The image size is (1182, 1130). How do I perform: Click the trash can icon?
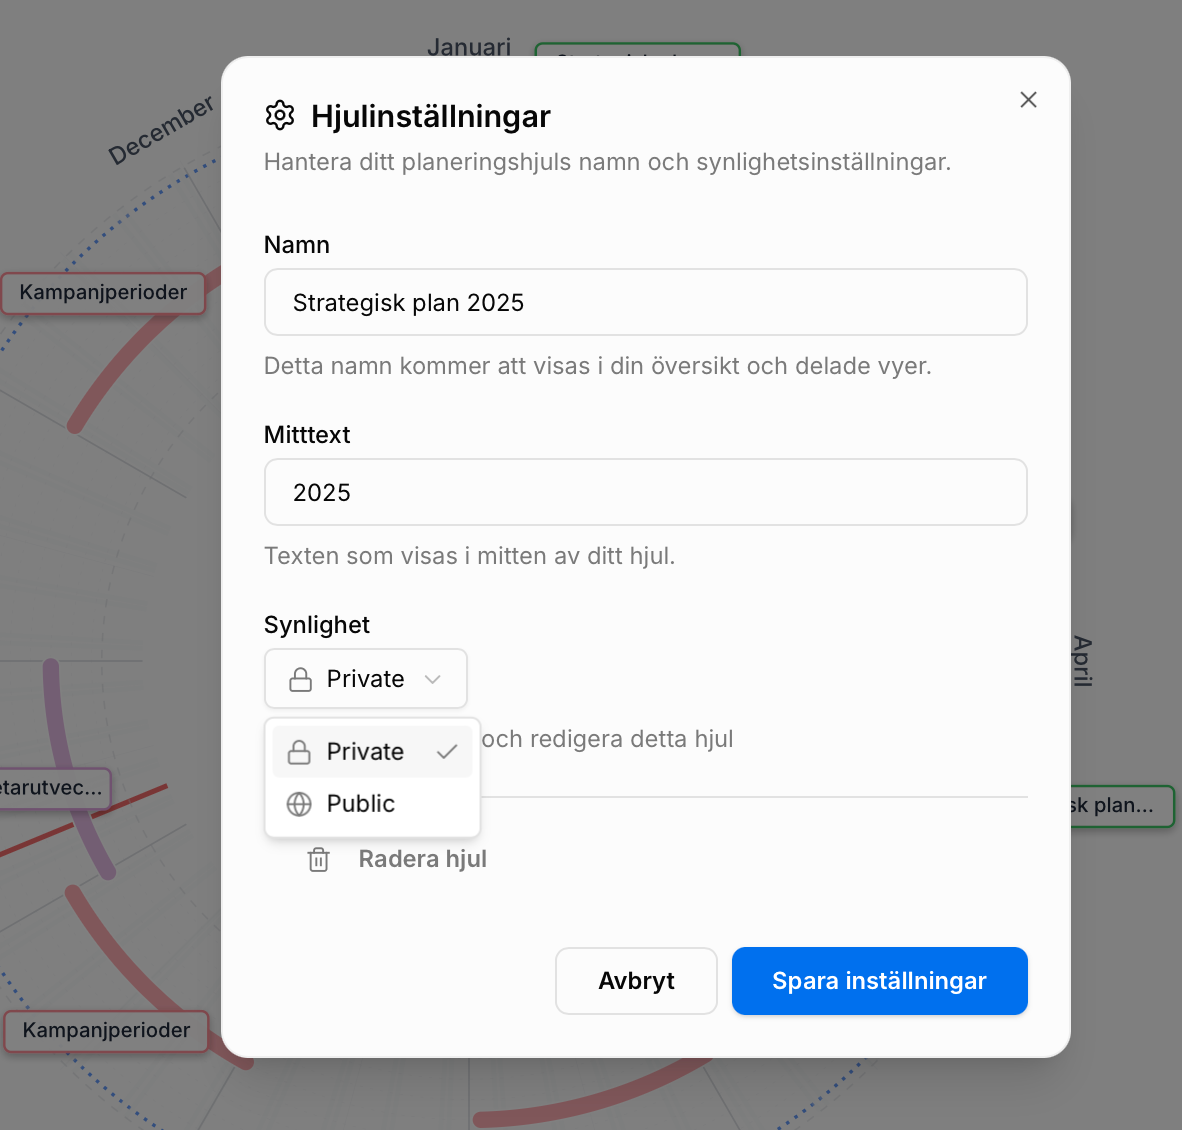[x=318, y=859]
